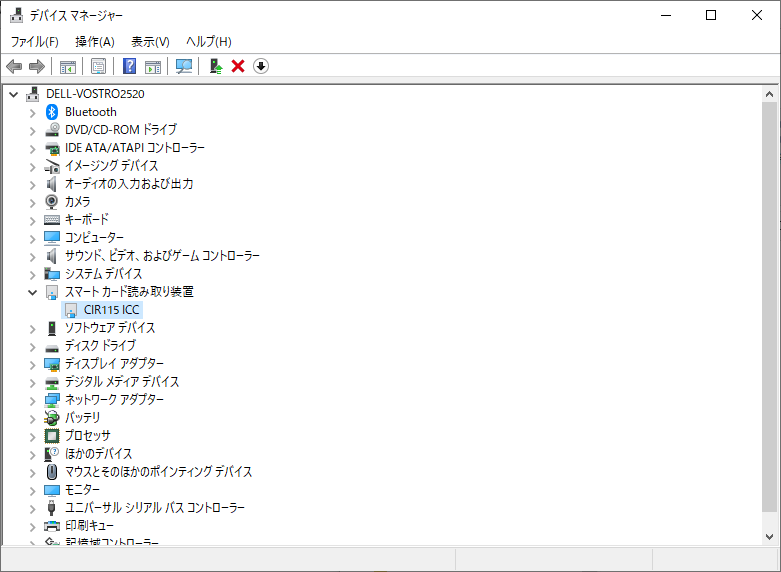Select the DELL-VOSTRO2520 root node
Screen dimensions: 781x572
pyautogui.click(x=95, y=94)
